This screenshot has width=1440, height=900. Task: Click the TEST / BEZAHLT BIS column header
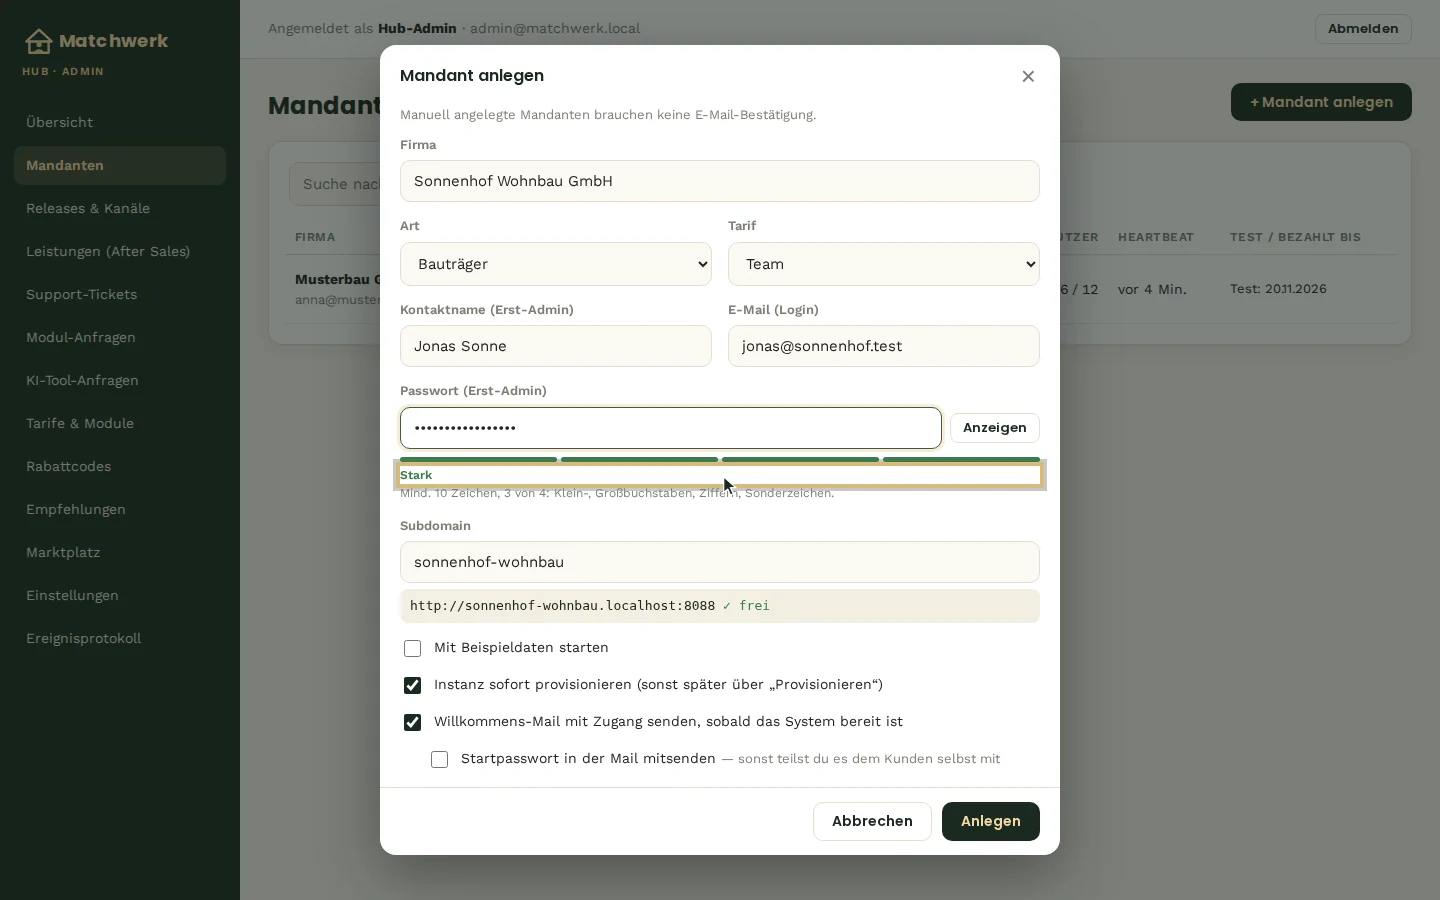pyautogui.click(x=1295, y=237)
